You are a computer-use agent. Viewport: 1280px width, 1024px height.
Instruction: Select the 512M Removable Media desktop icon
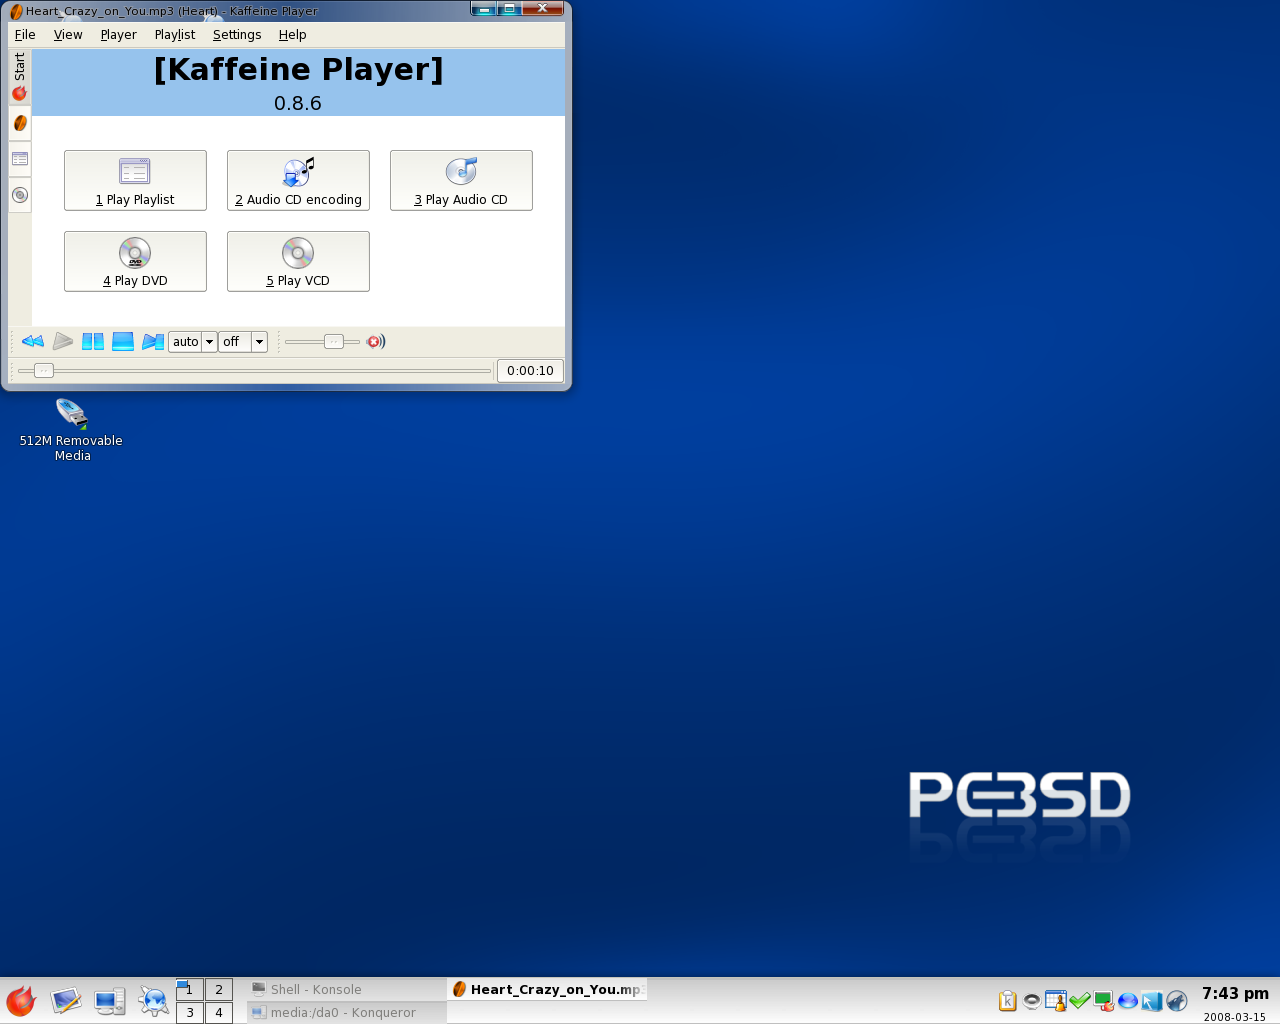pyautogui.click(x=71, y=430)
